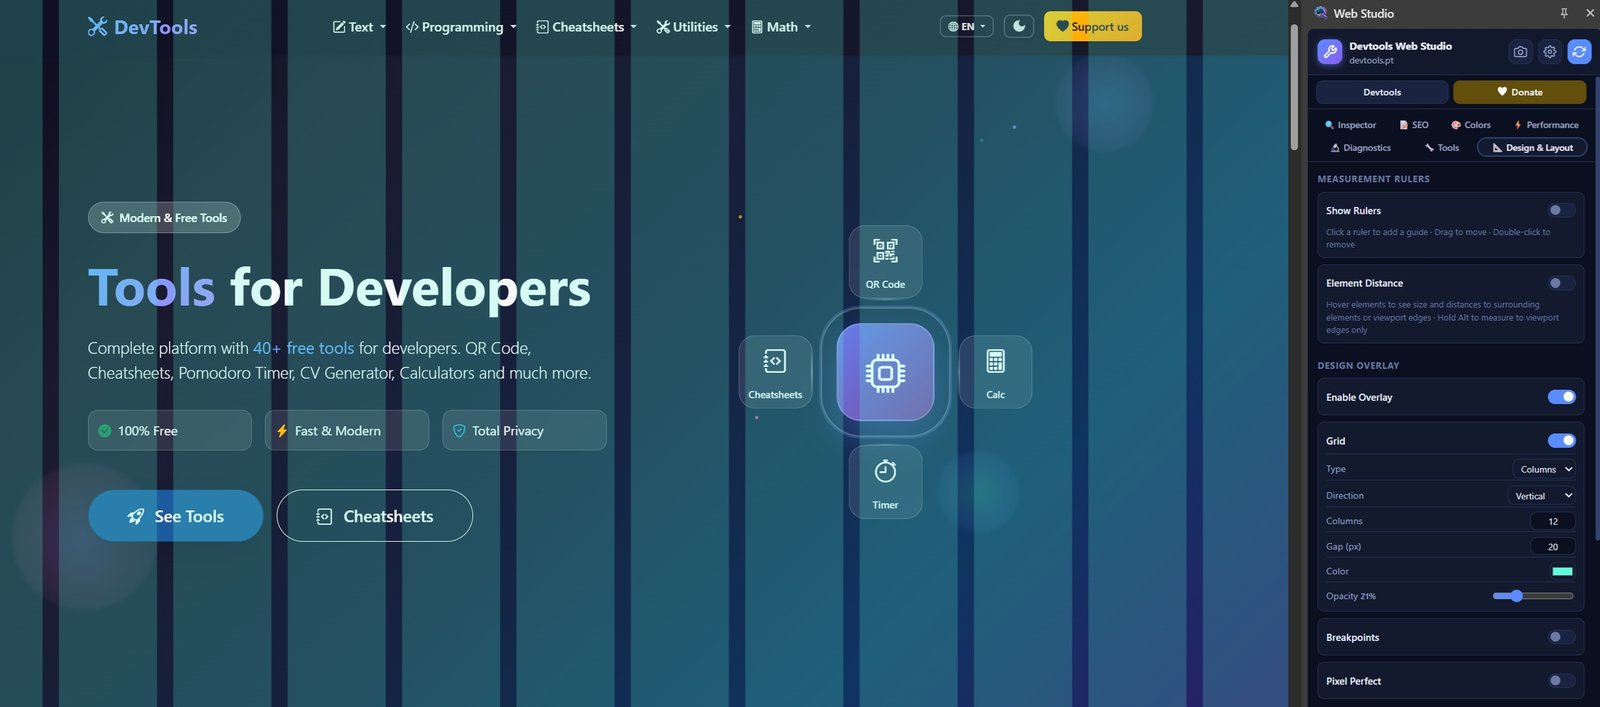Switch to the SEO tab

1414,125
